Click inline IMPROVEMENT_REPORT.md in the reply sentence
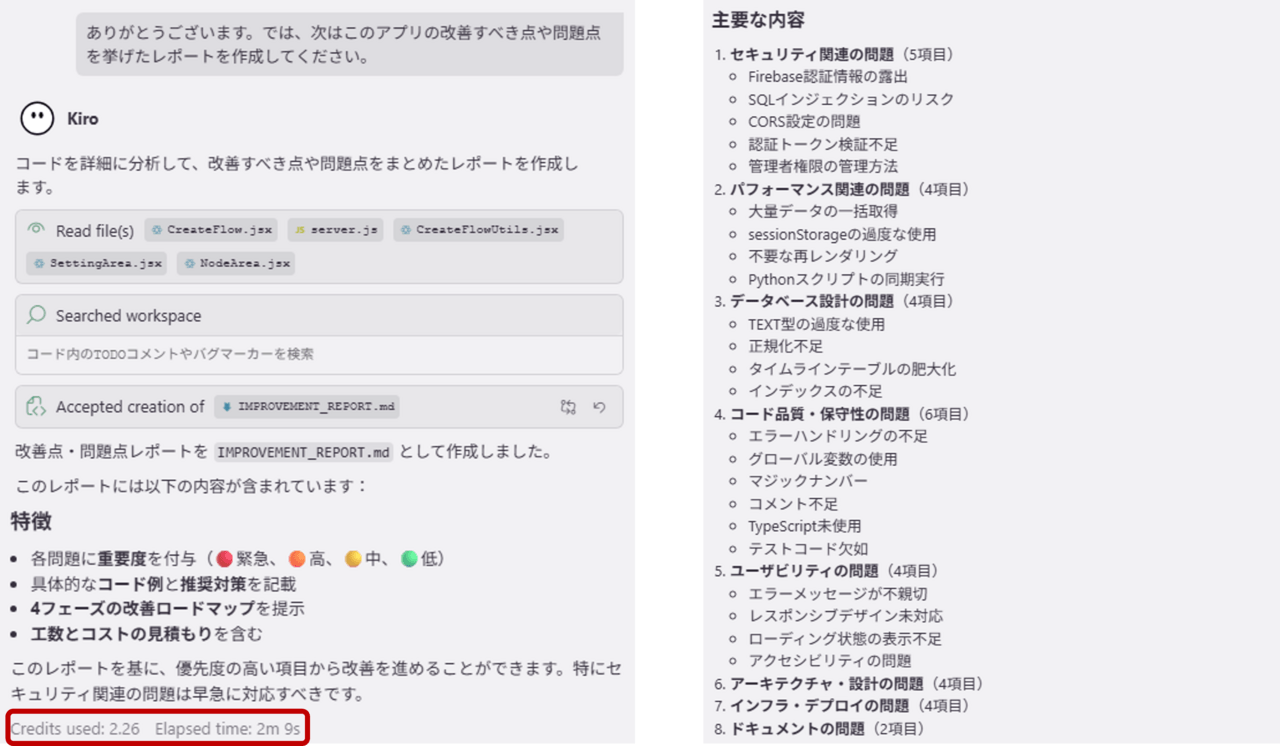1280x746 pixels. tap(304, 452)
